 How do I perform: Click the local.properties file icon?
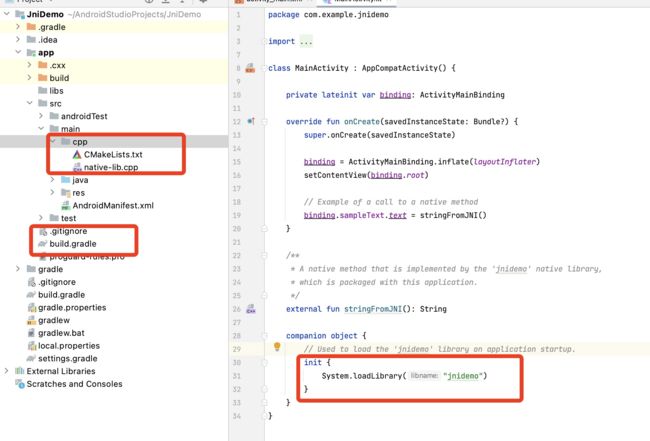(32, 346)
